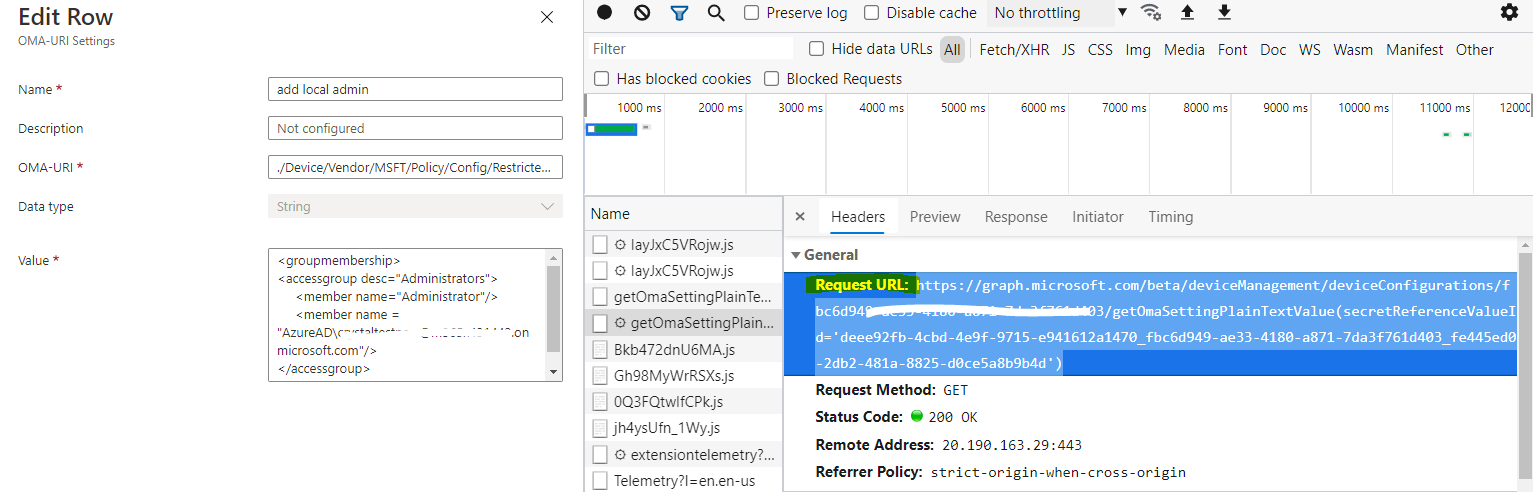Select the extensiontelemetry? request
This screenshot has width=1533, height=492.
[x=685, y=454]
